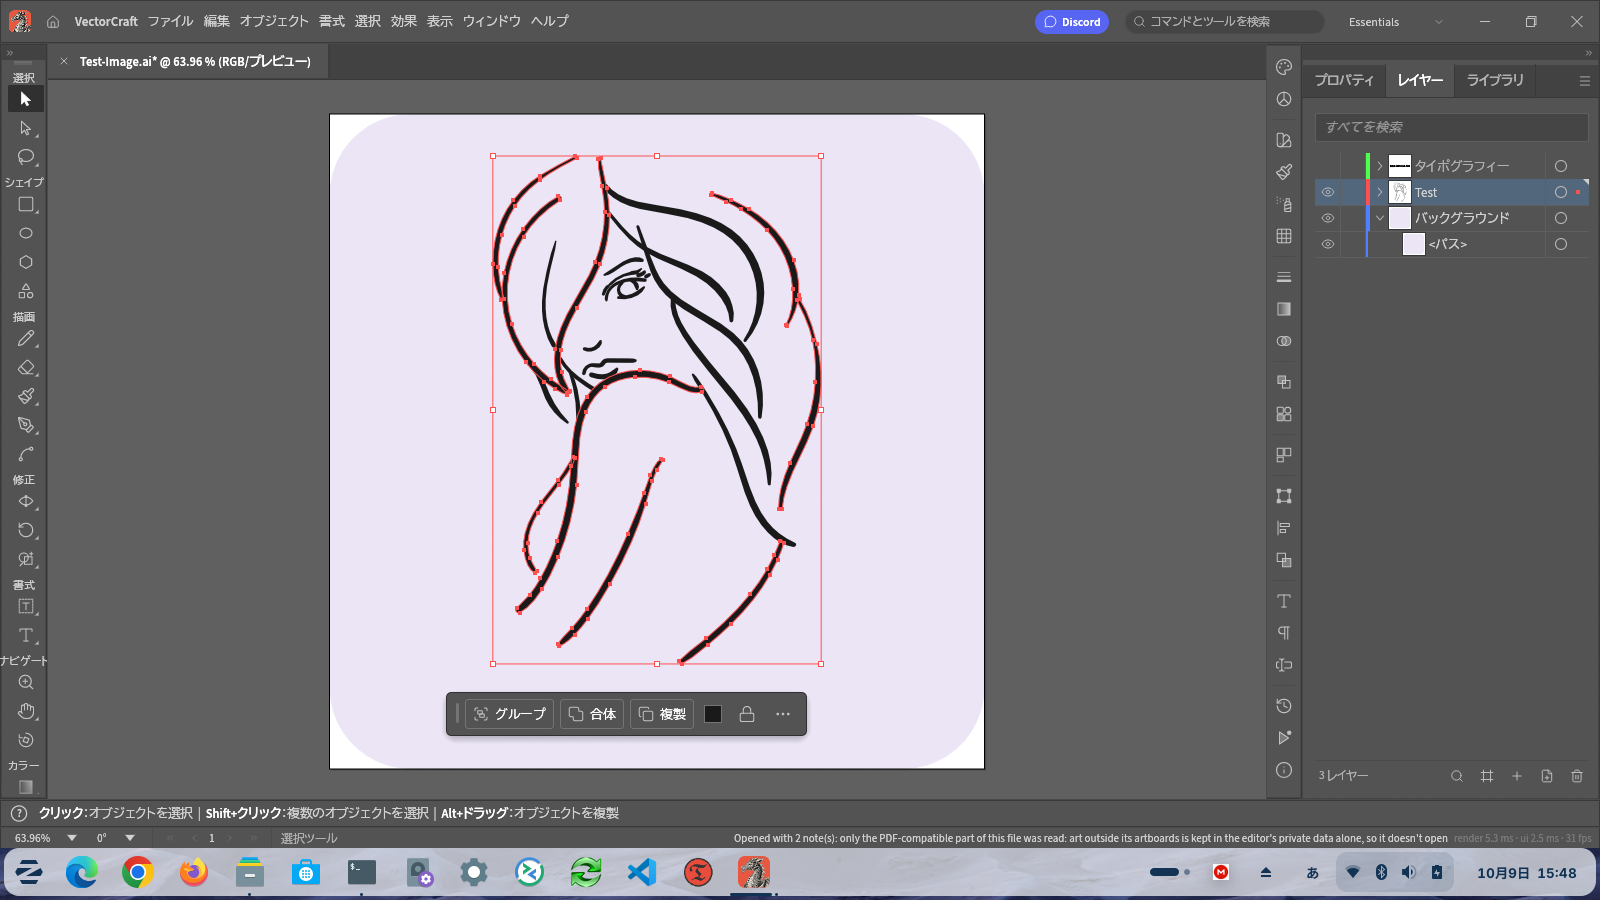Viewport: 1600px width, 900px height.
Task: Hide the バックグラウンド layer
Action: pyautogui.click(x=1328, y=218)
